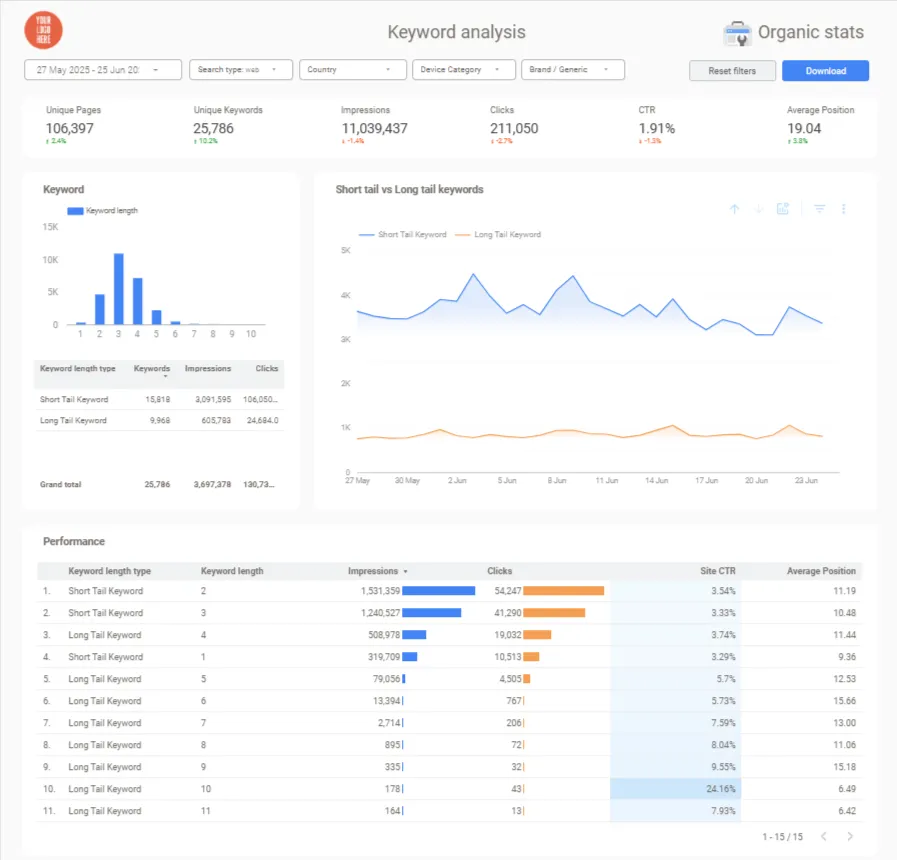
Task: Open the date range dropdown
Action: 103,70
